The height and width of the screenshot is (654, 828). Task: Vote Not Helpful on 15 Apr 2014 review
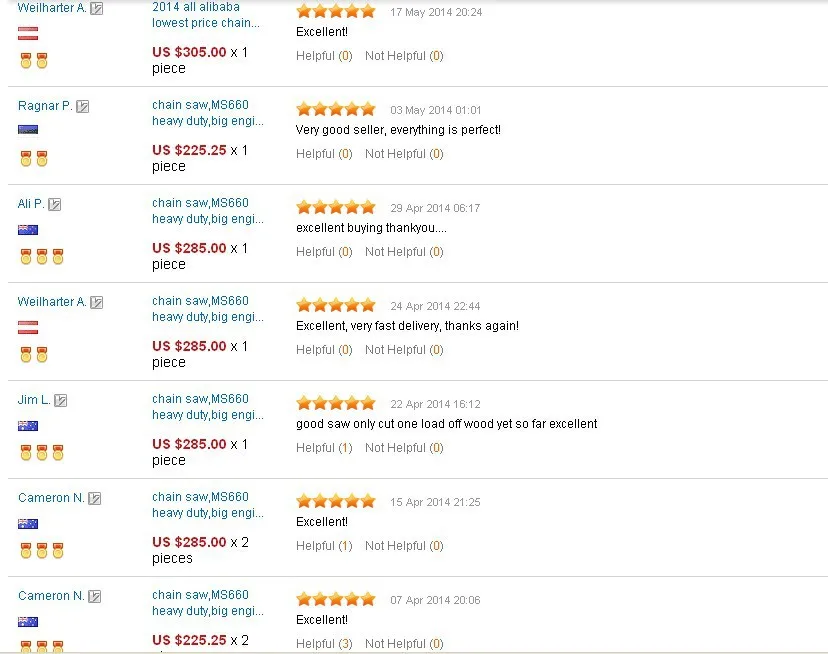(404, 546)
